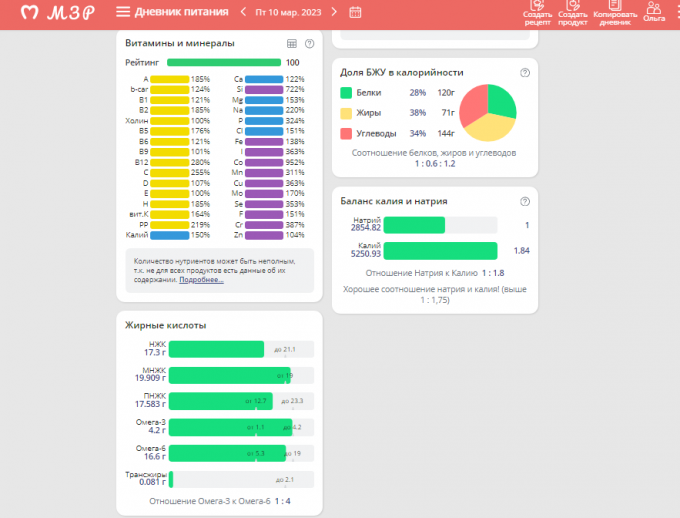Click help icon for Баланс калия и натрия
The width and height of the screenshot is (680, 518).
coord(525,201)
